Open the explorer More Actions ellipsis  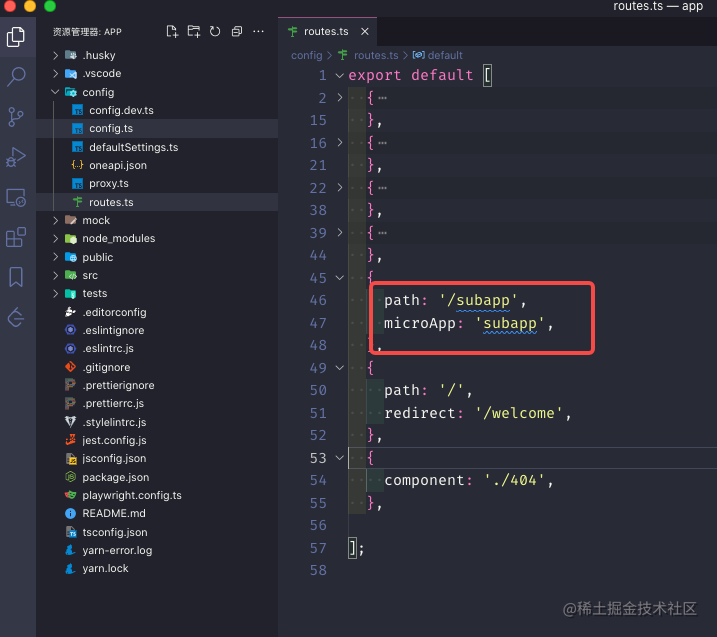click(258, 31)
